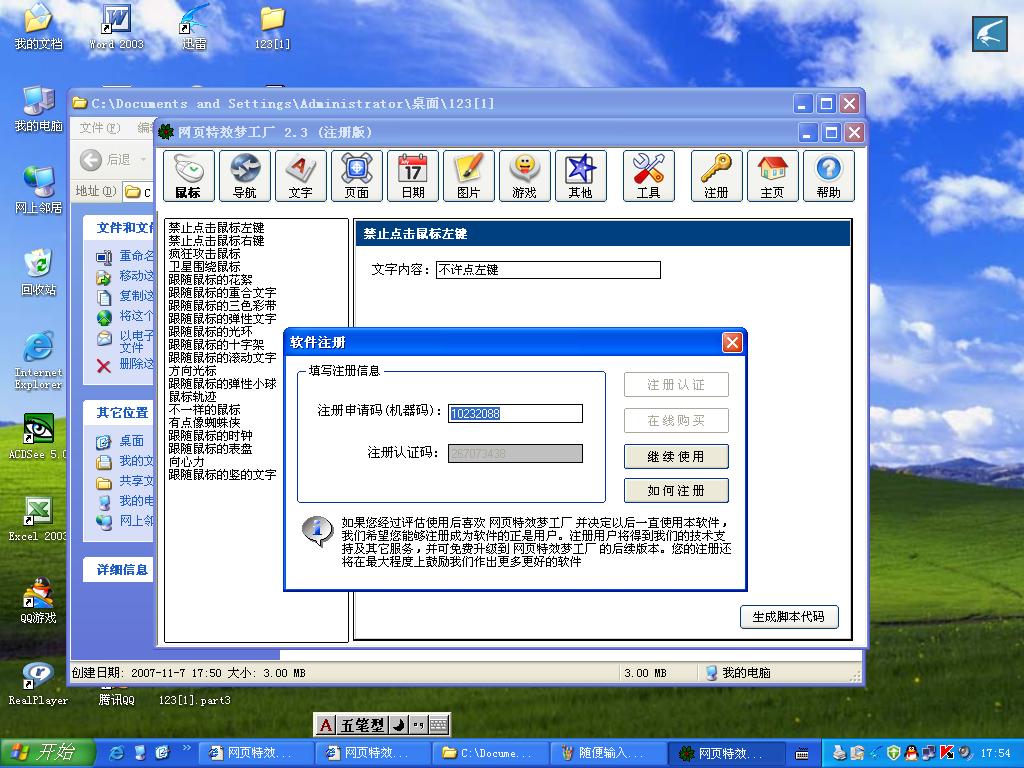This screenshot has width=1024, height=768.
Task: Click the 文字内容 text field
Action: (x=548, y=270)
